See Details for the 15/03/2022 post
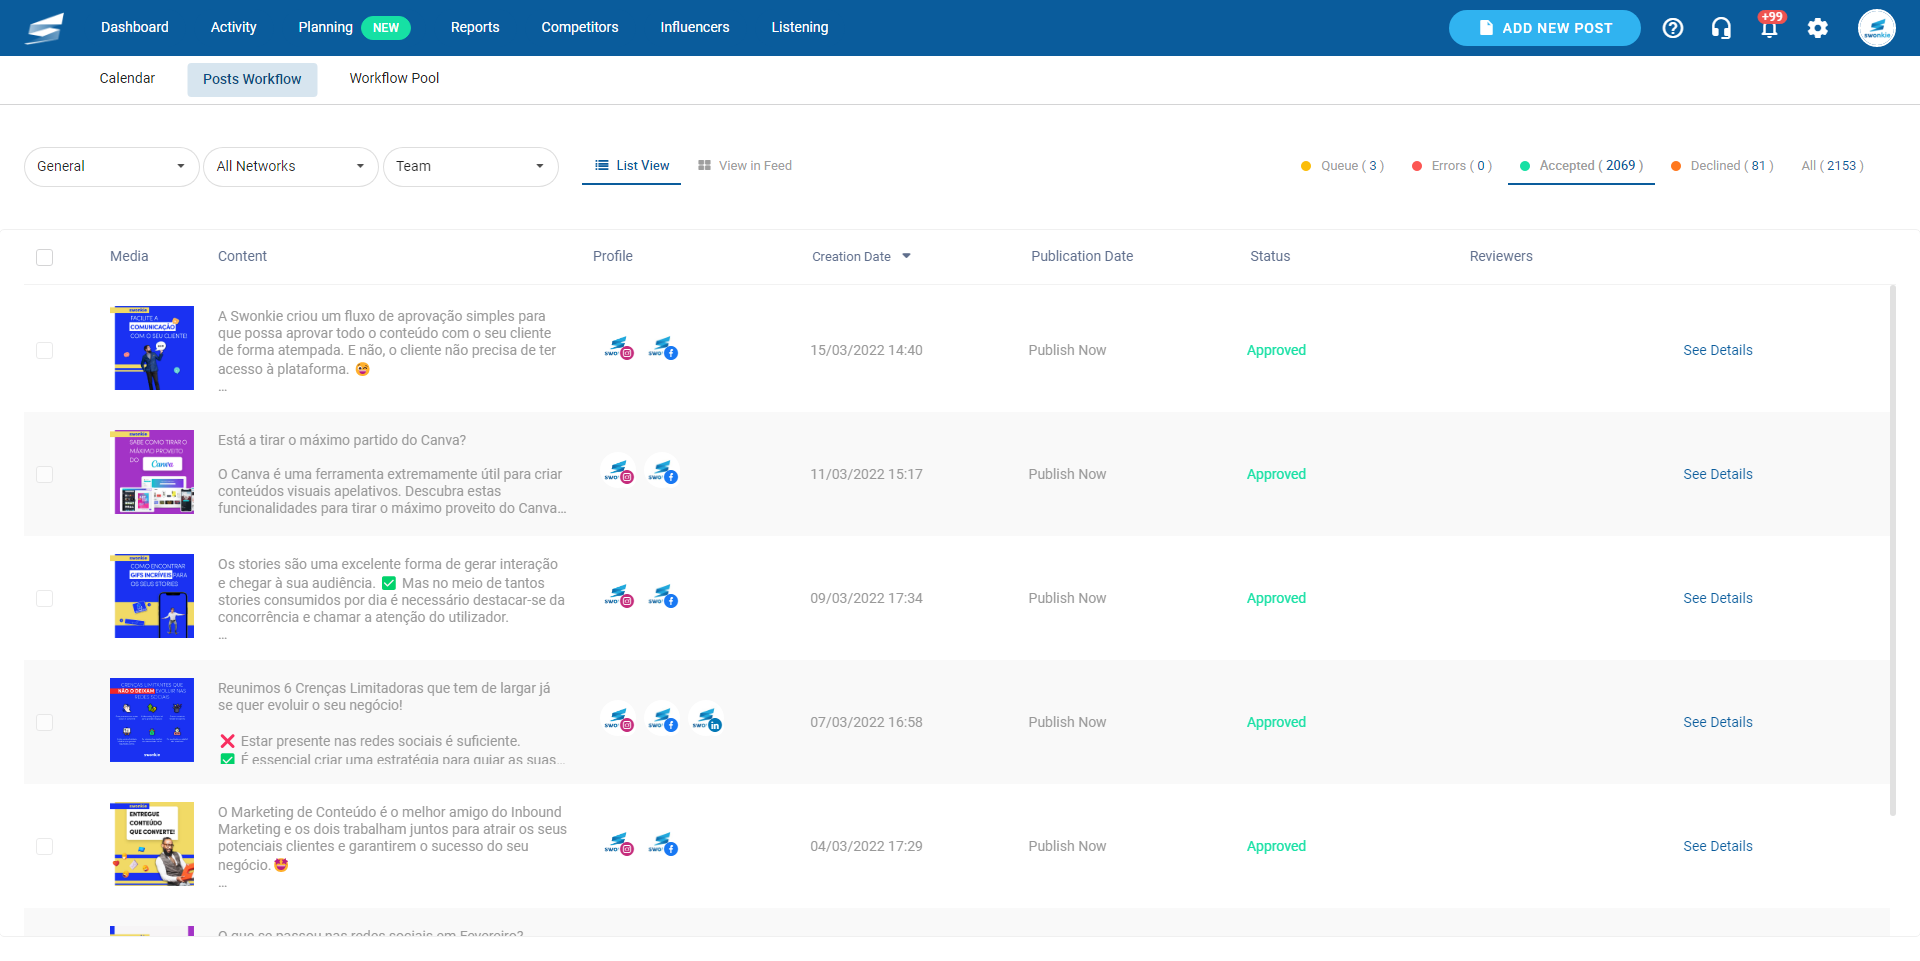This screenshot has width=1920, height=961. 1718,350
